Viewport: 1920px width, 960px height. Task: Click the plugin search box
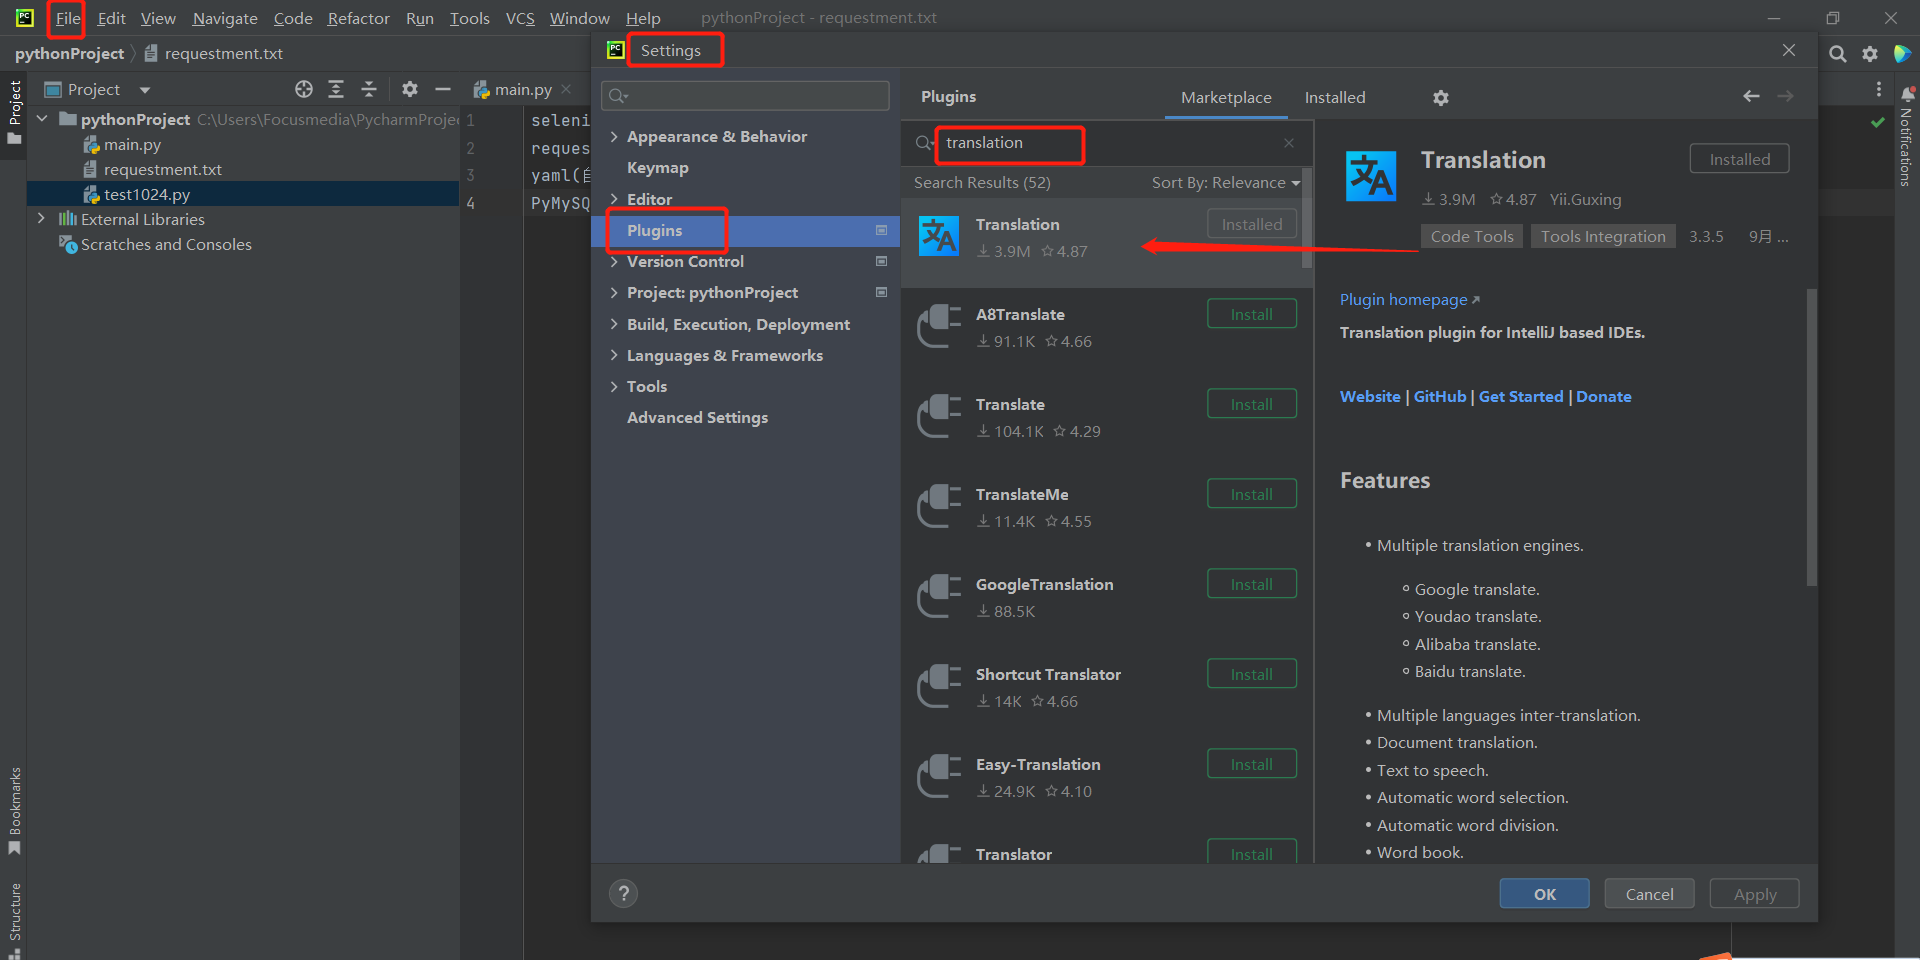click(x=1108, y=143)
